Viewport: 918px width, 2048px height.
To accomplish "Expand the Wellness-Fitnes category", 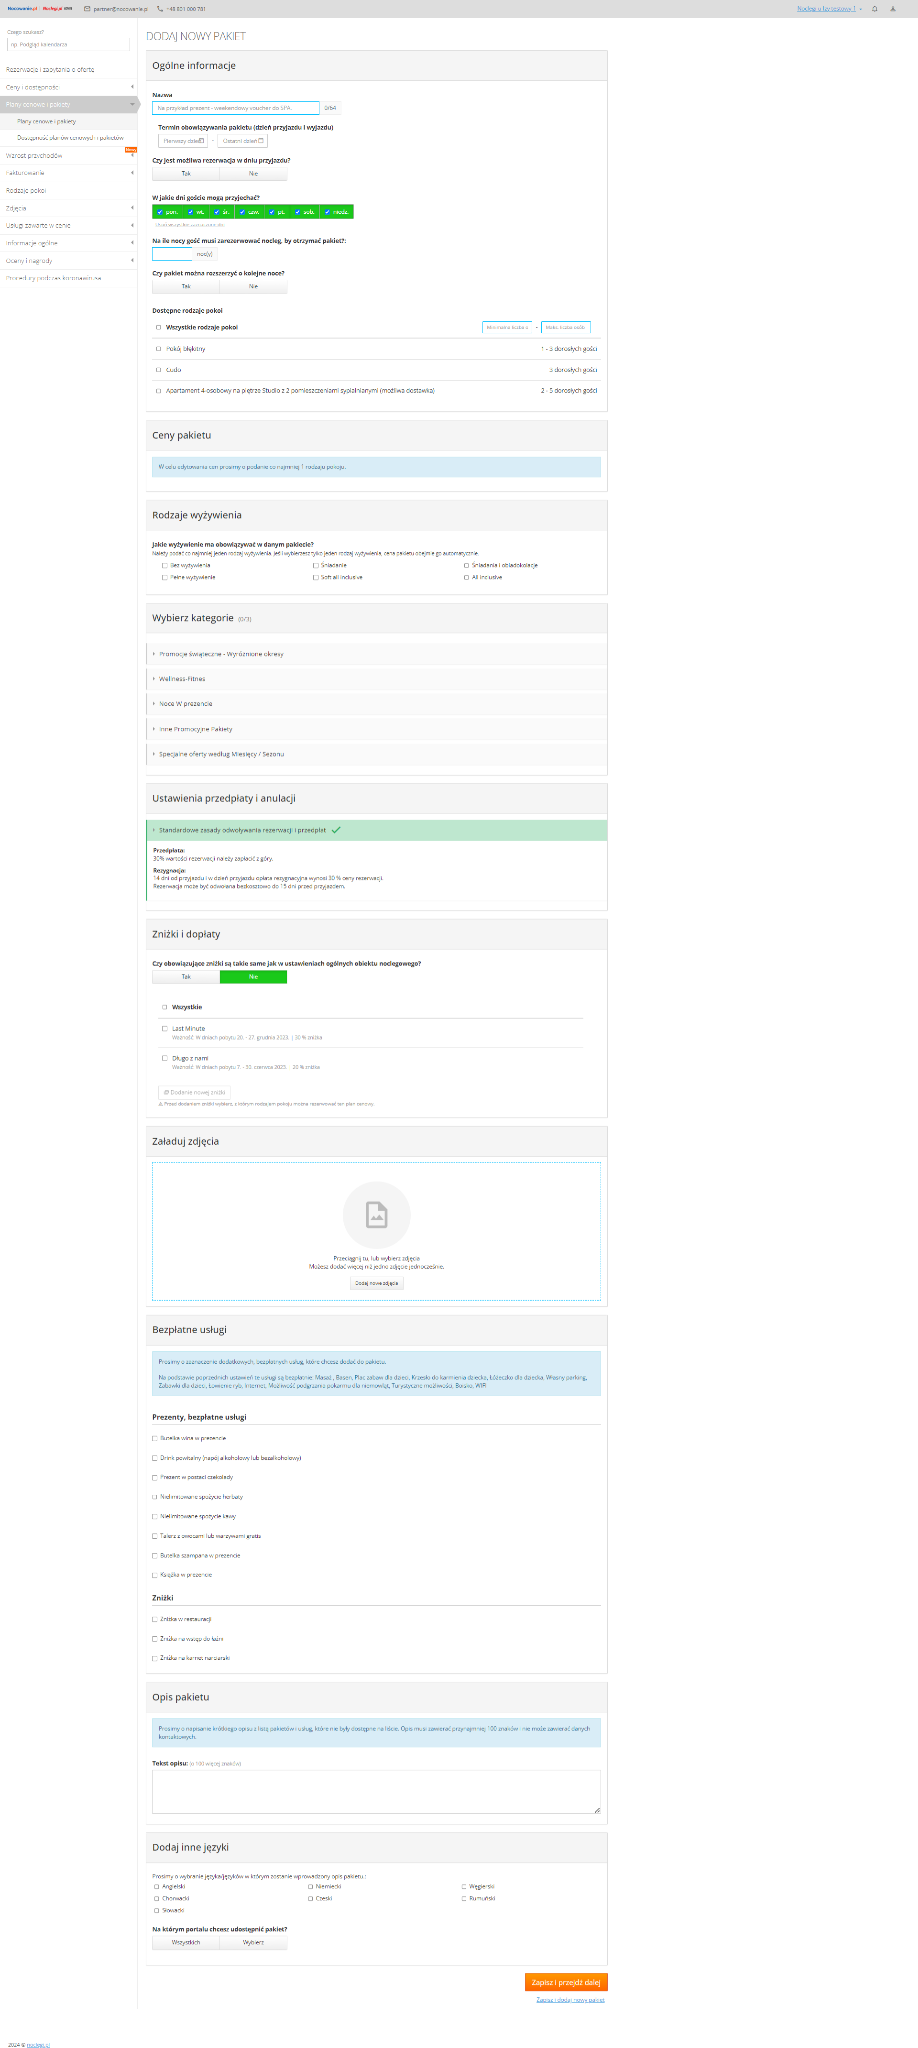I will coord(182,679).
